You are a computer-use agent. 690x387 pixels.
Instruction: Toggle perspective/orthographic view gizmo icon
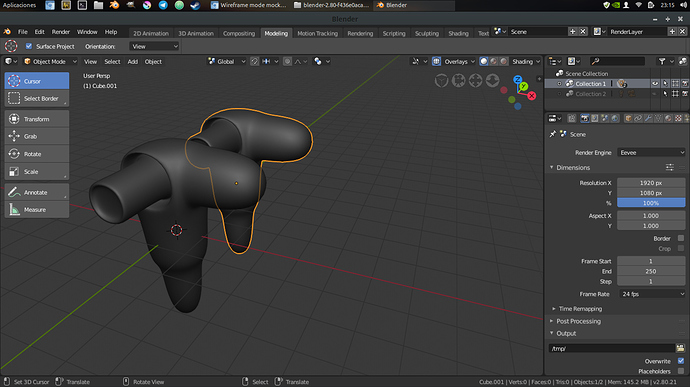441,81
